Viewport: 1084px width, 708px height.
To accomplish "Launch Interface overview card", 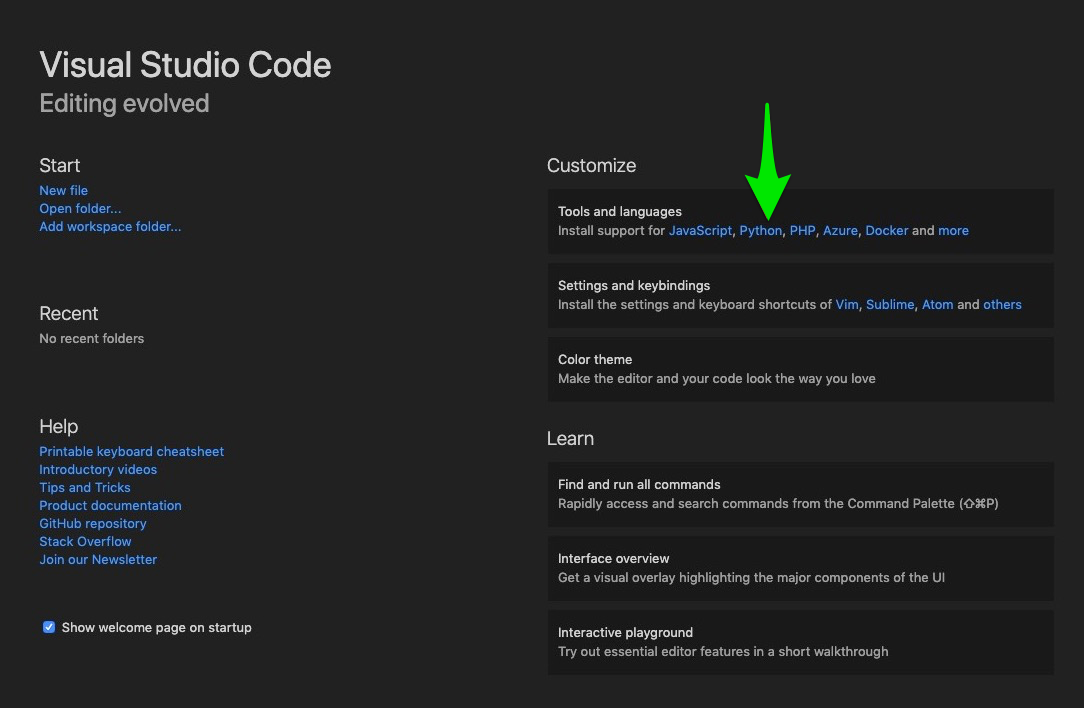I will (801, 568).
